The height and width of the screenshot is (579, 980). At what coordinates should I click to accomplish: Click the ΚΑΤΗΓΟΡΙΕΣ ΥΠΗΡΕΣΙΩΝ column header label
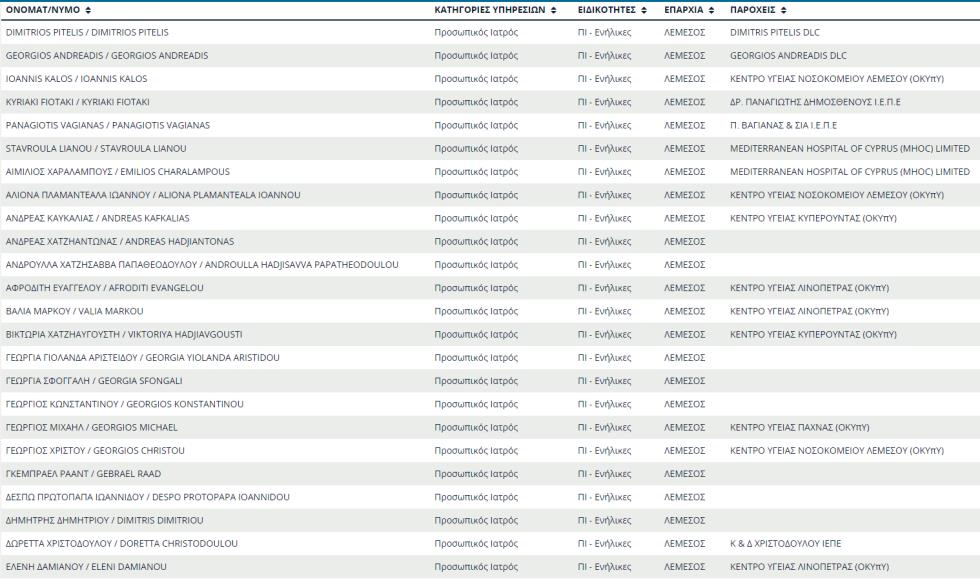(490, 10)
